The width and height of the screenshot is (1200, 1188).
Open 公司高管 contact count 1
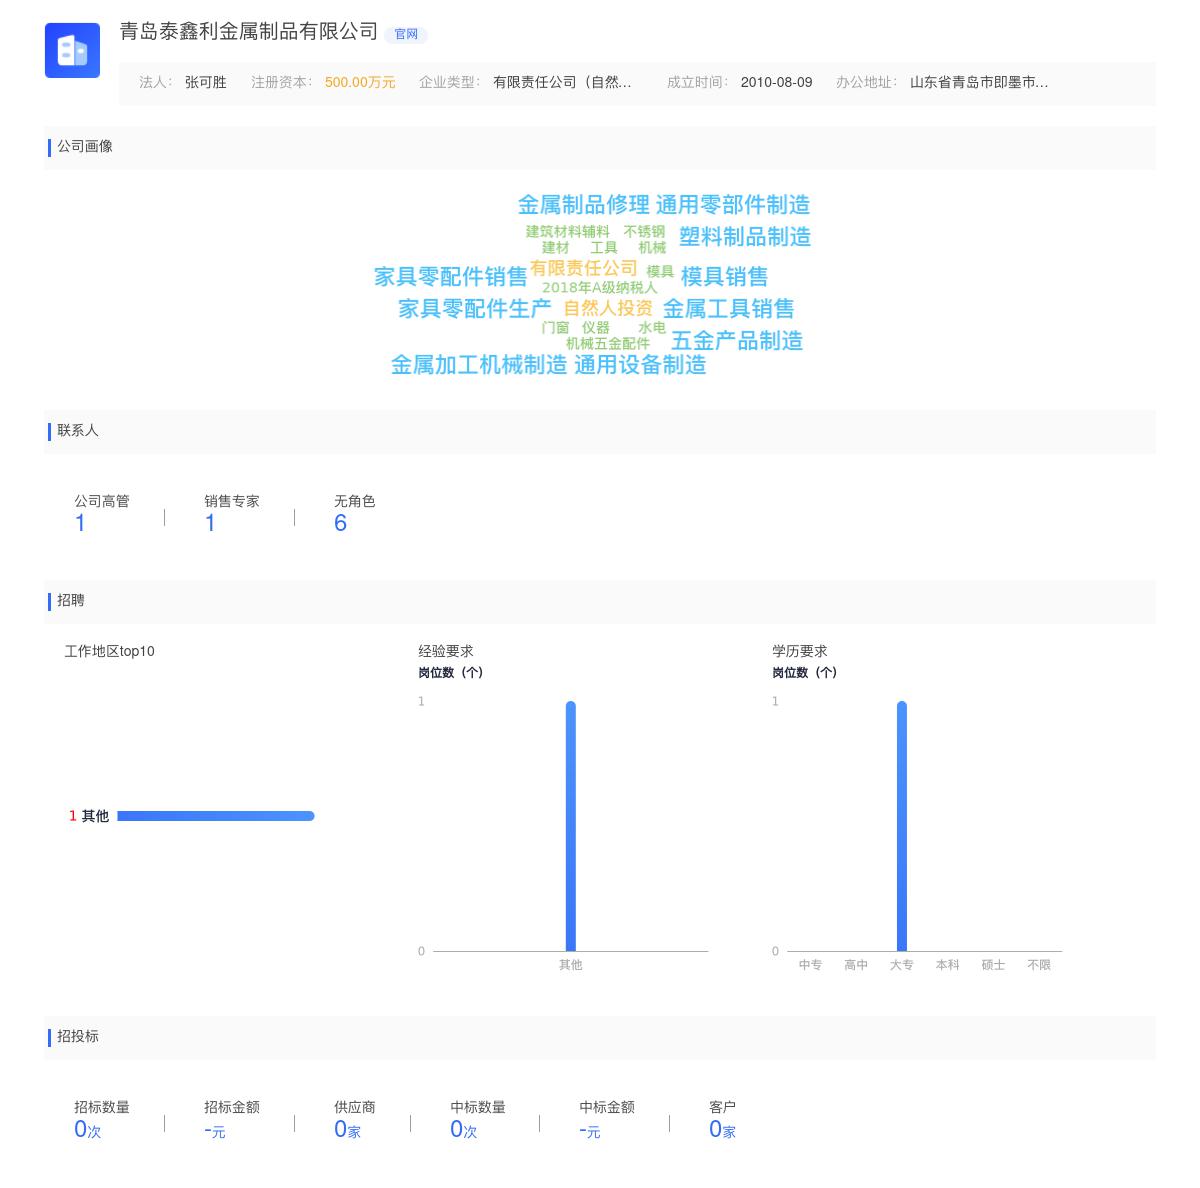coord(80,523)
